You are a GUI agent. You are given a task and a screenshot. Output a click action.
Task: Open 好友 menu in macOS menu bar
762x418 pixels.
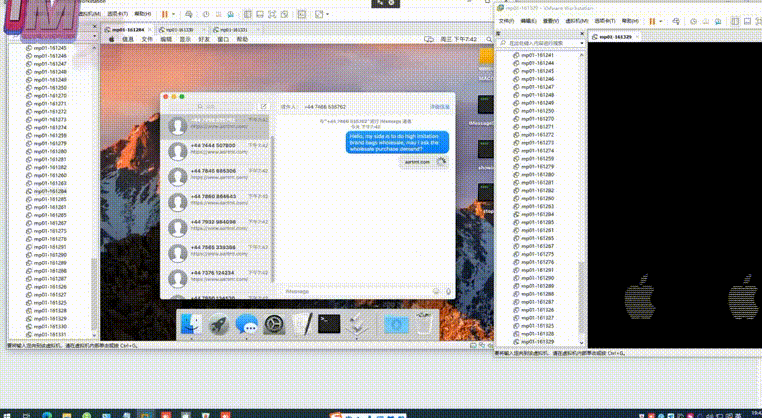(x=204, y=39)
